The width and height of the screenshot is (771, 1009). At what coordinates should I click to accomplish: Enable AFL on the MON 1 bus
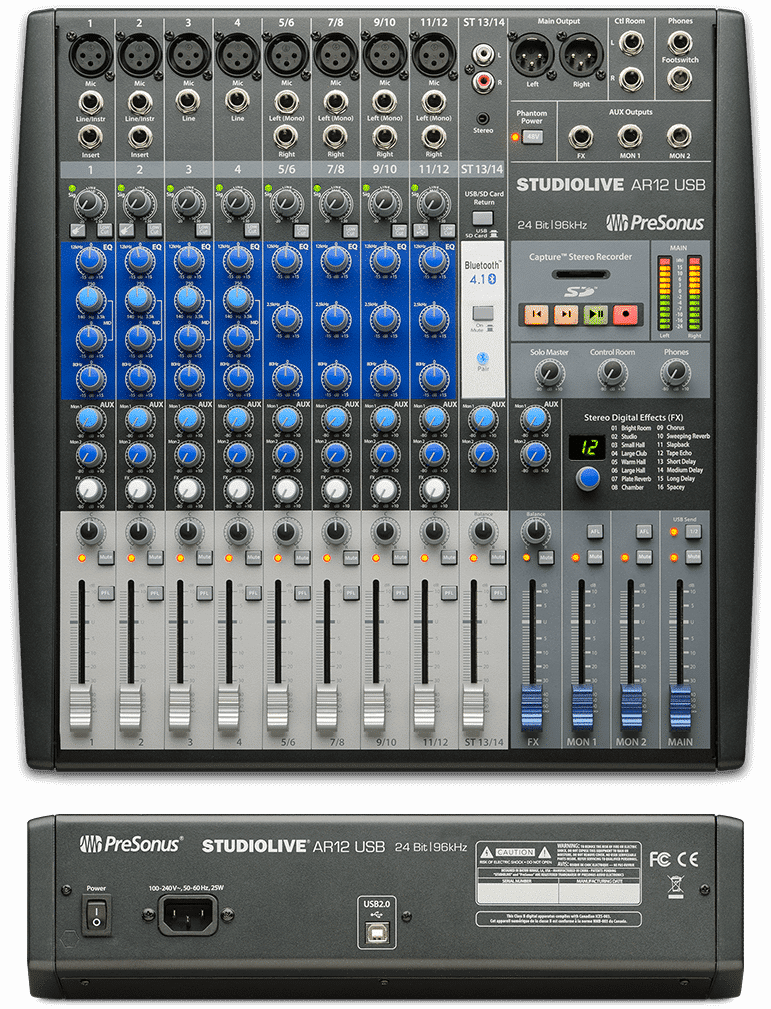coord(595,531)
